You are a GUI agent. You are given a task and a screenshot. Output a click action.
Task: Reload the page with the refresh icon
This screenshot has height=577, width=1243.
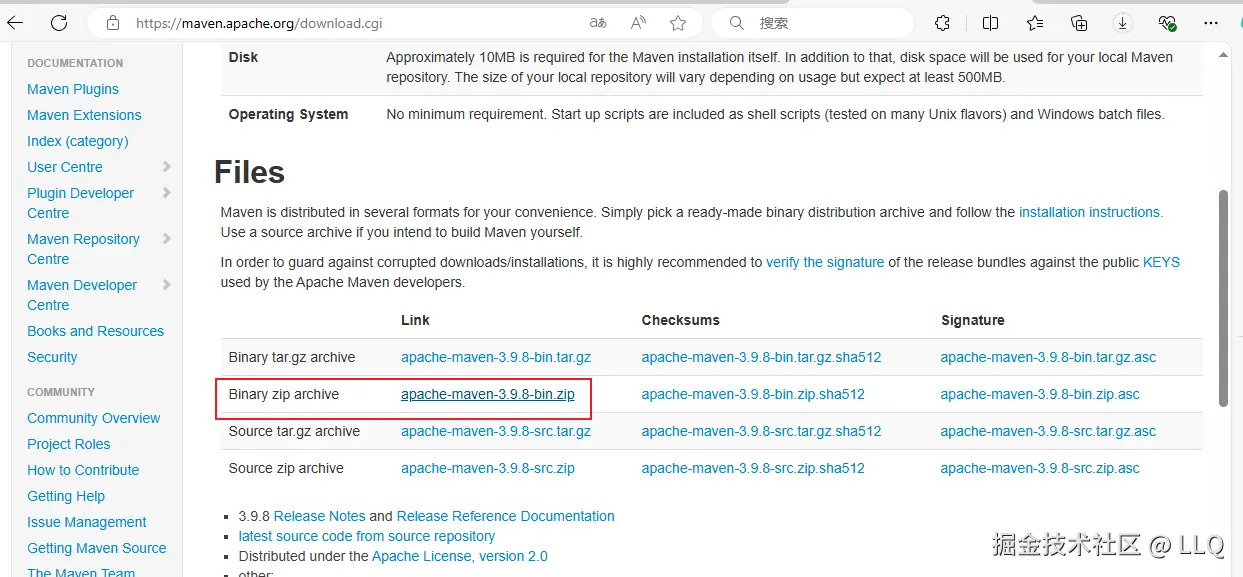tap(59, 22)
